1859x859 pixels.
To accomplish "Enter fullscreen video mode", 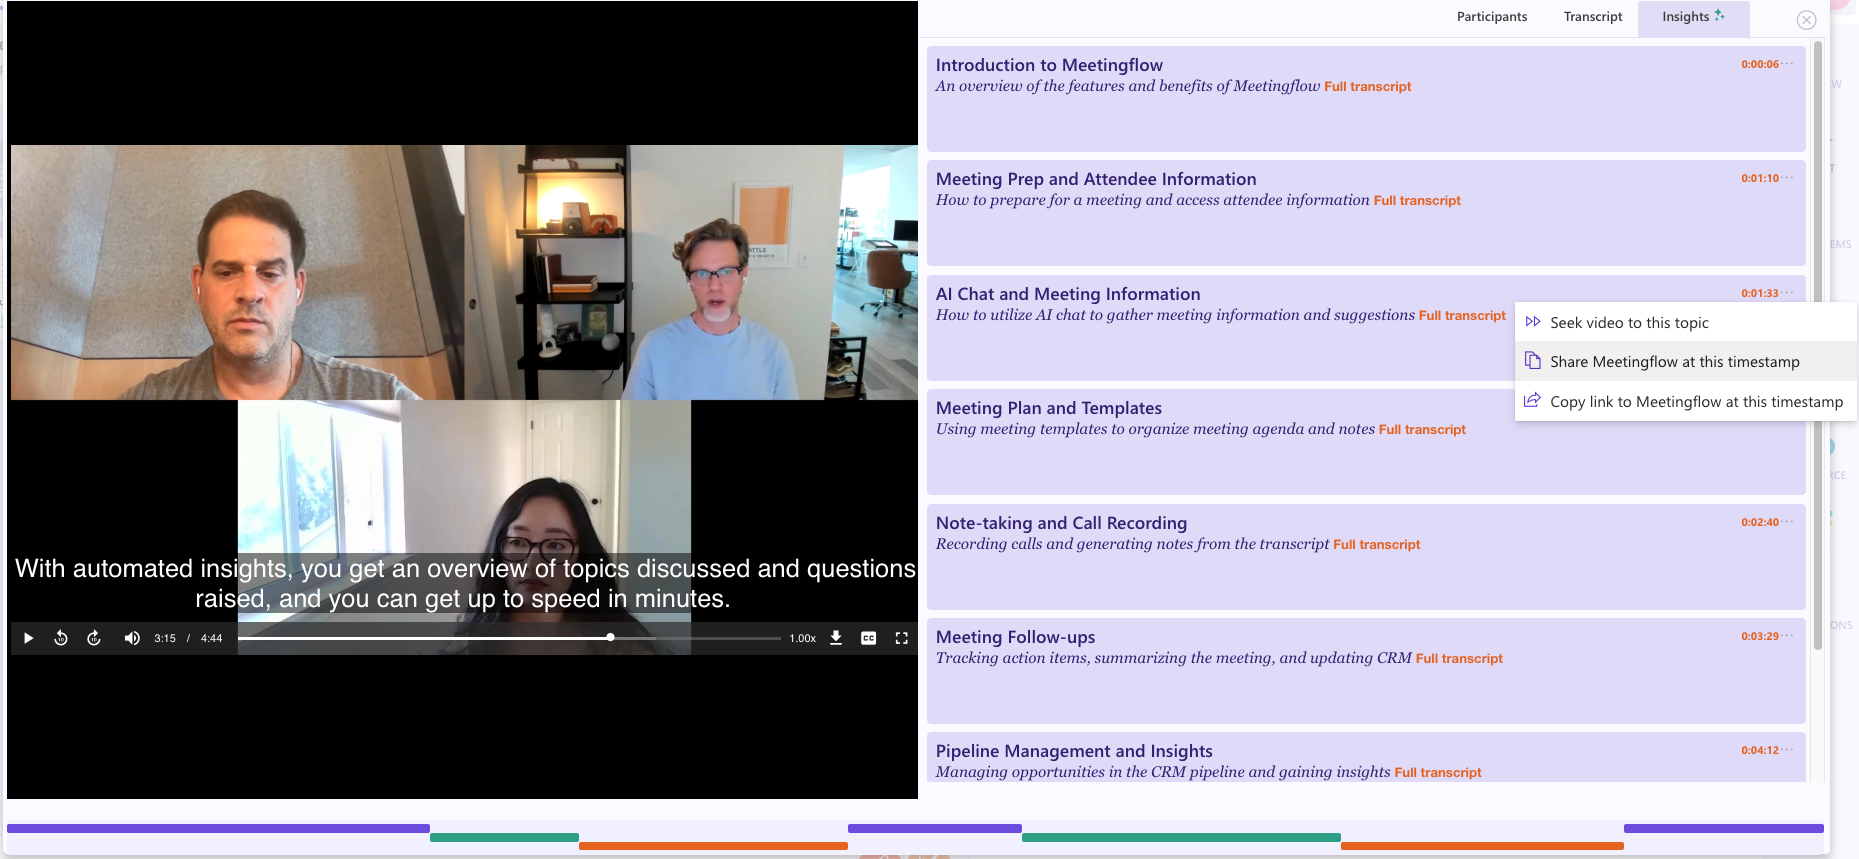I will (902, 638).
